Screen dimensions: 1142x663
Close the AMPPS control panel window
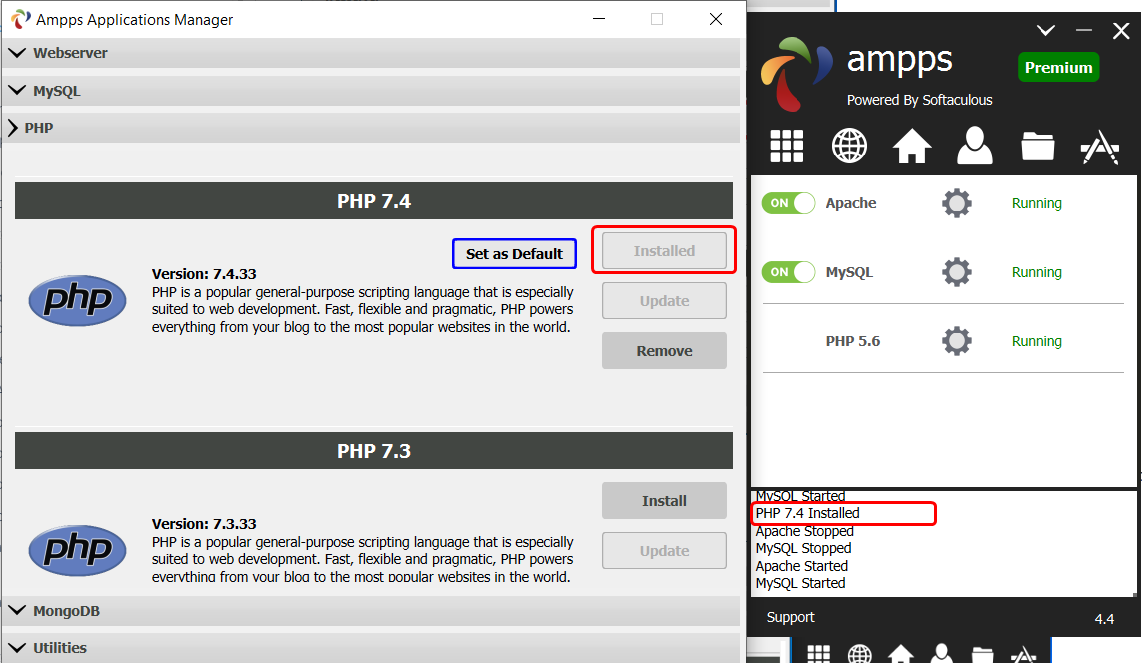1121,30
